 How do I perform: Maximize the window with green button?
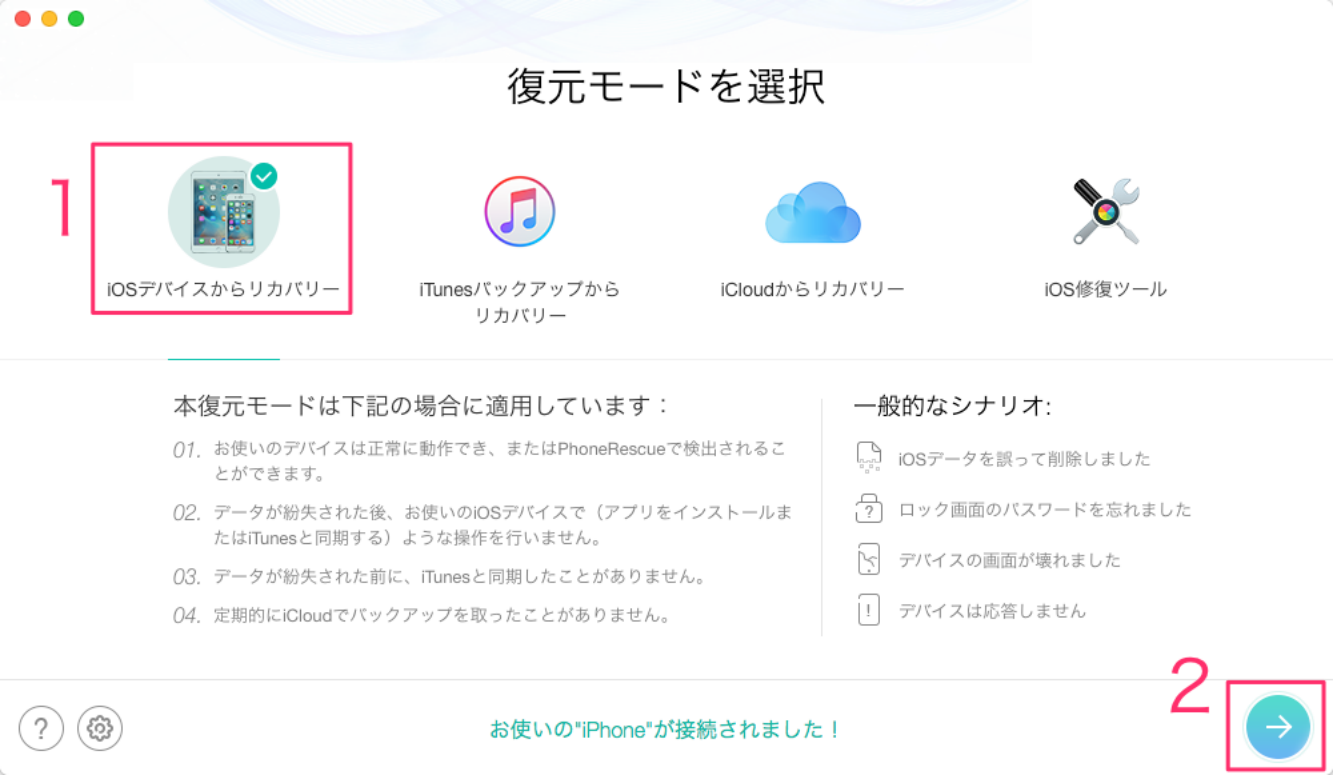76,19
